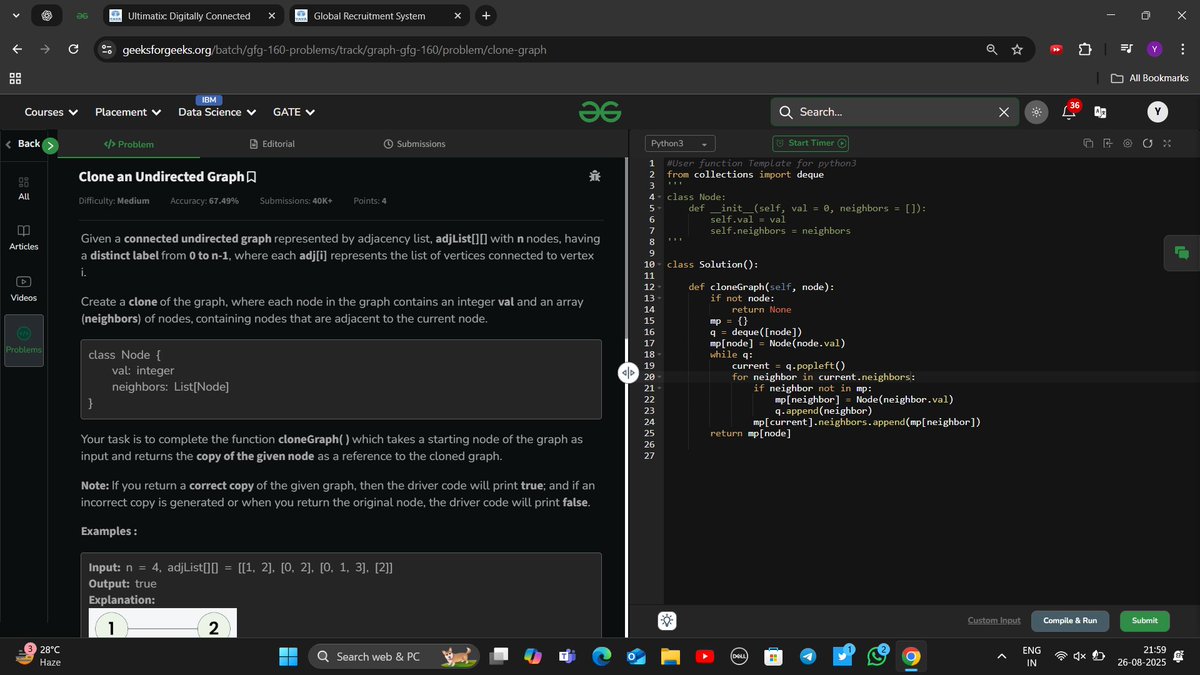
Task: Open Windows Start menu
Action: pyautogui.click(x=288, y=657)
